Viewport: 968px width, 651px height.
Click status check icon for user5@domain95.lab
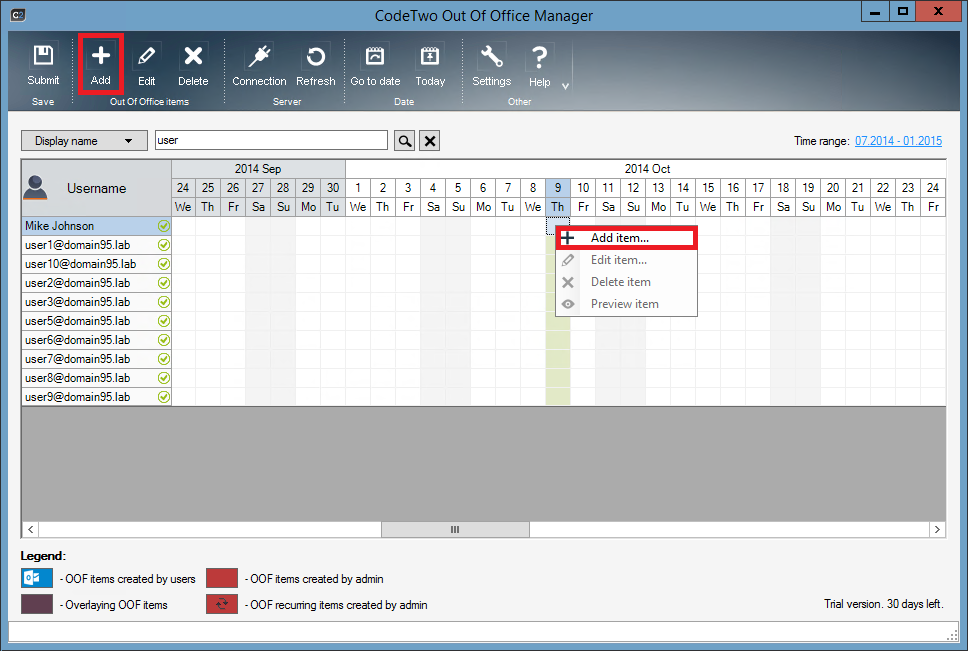[164, 321]
